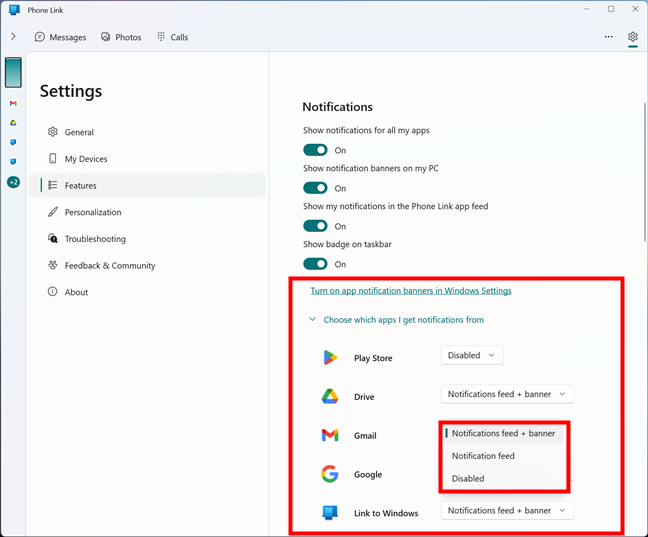Toggle Show badge on taskbar
The image size is (648, 537).
click(315, 264)
